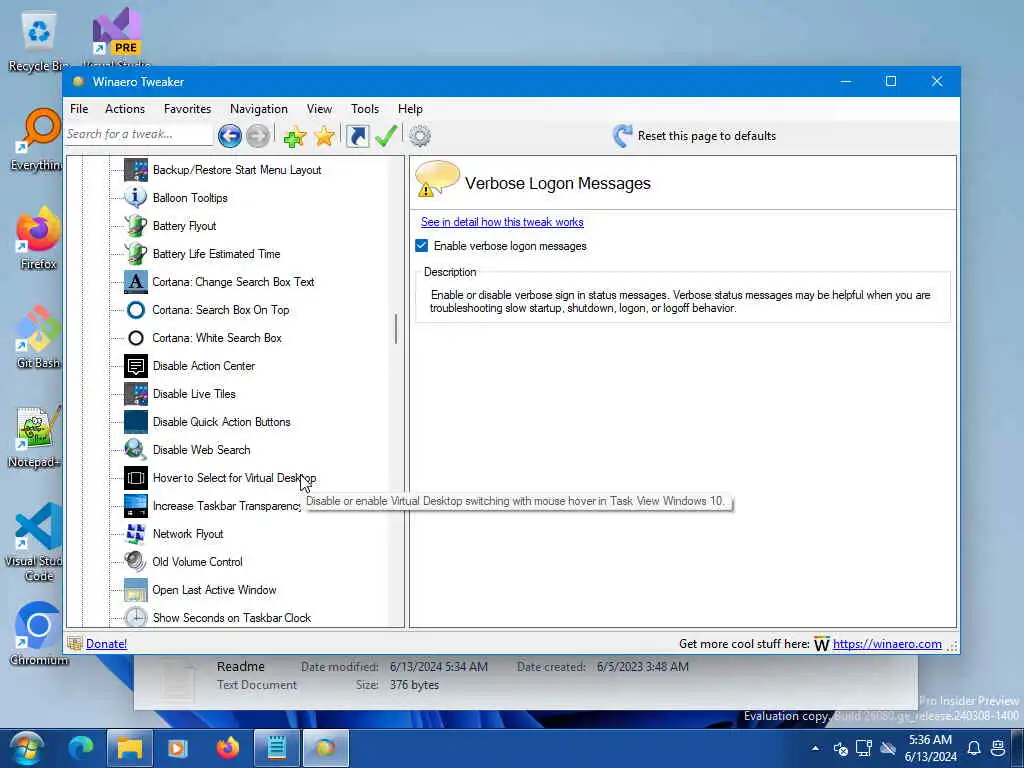
Task: Open Microsoft Edge from the taskbar
Action: [x=81, y=748]
